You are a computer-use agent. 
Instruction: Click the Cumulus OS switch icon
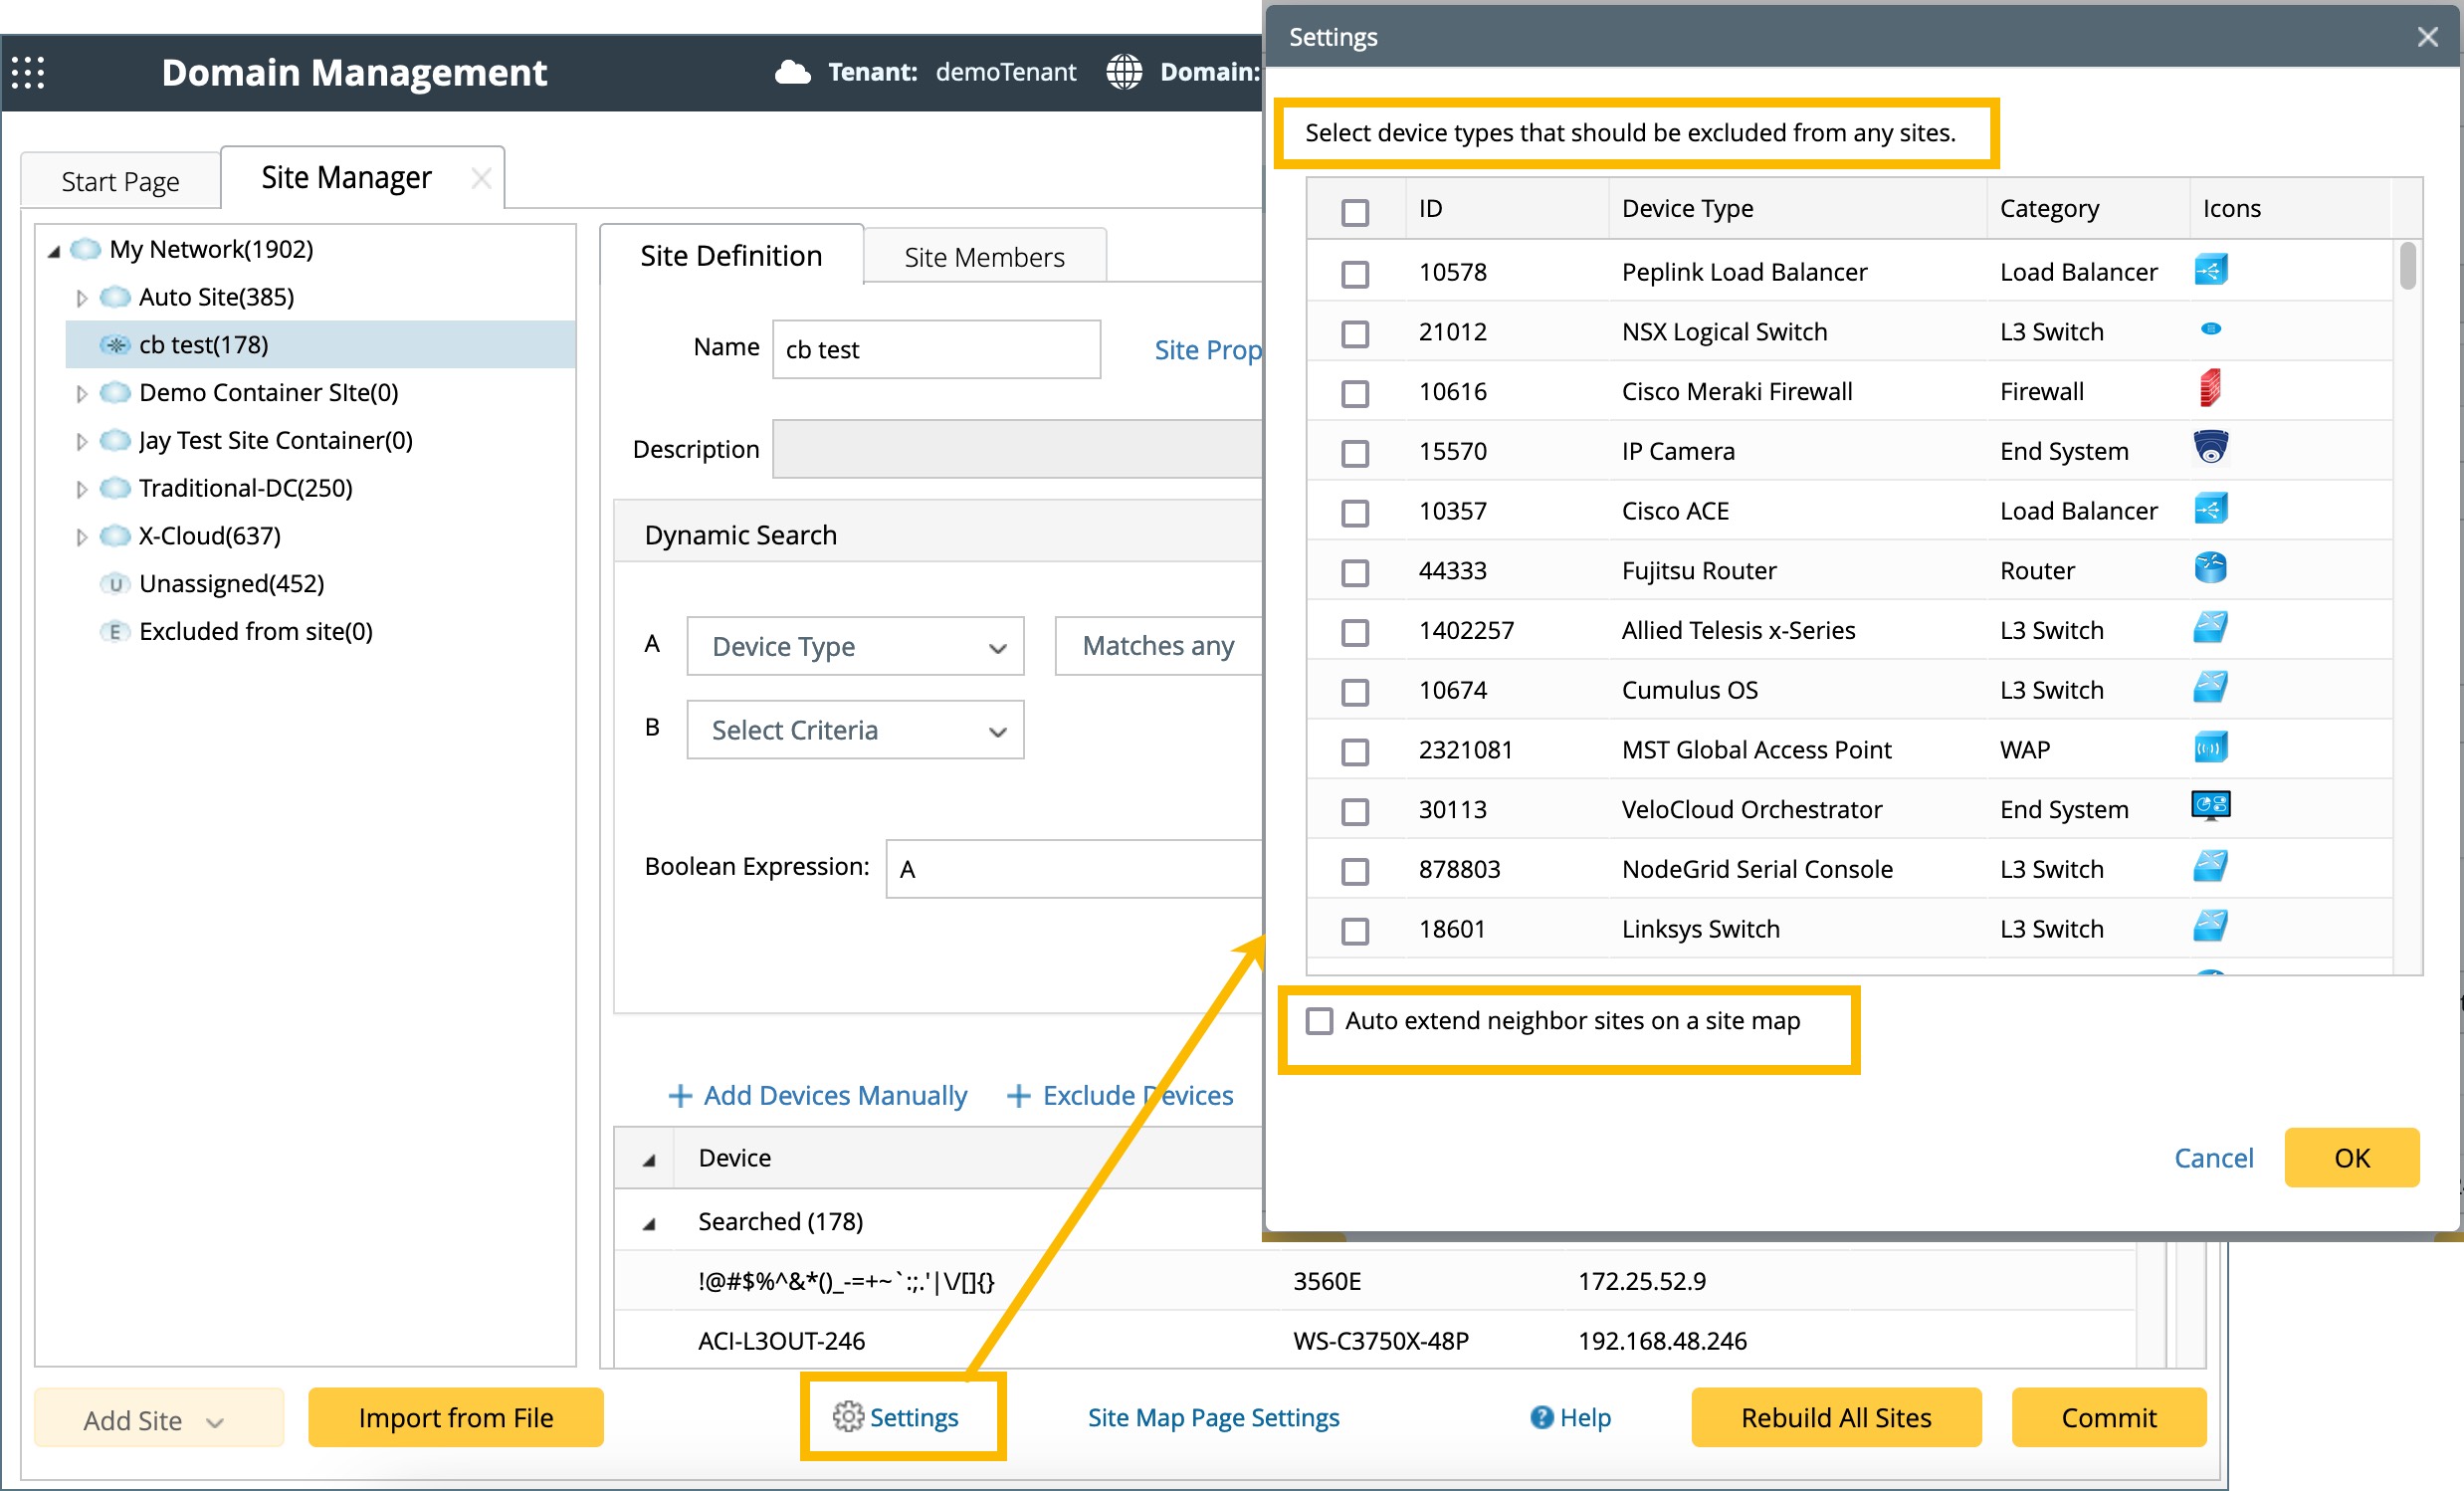(x=2210, y=688)
